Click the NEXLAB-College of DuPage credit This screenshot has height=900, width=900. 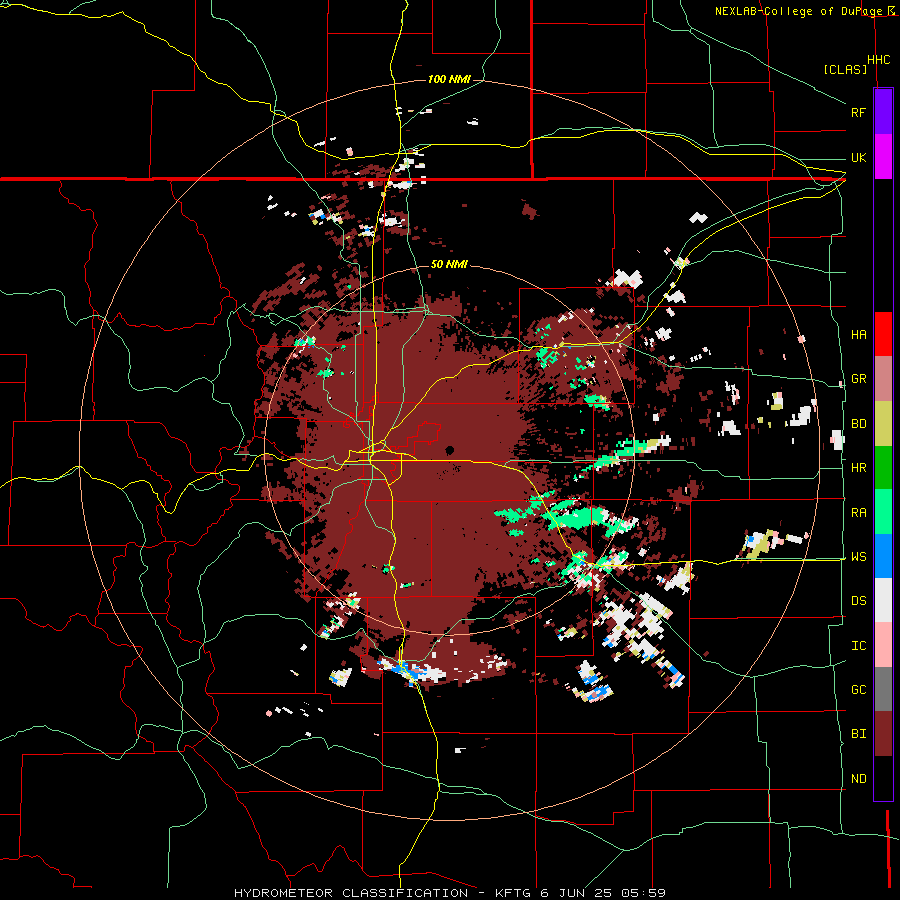[x=804, y=11]
